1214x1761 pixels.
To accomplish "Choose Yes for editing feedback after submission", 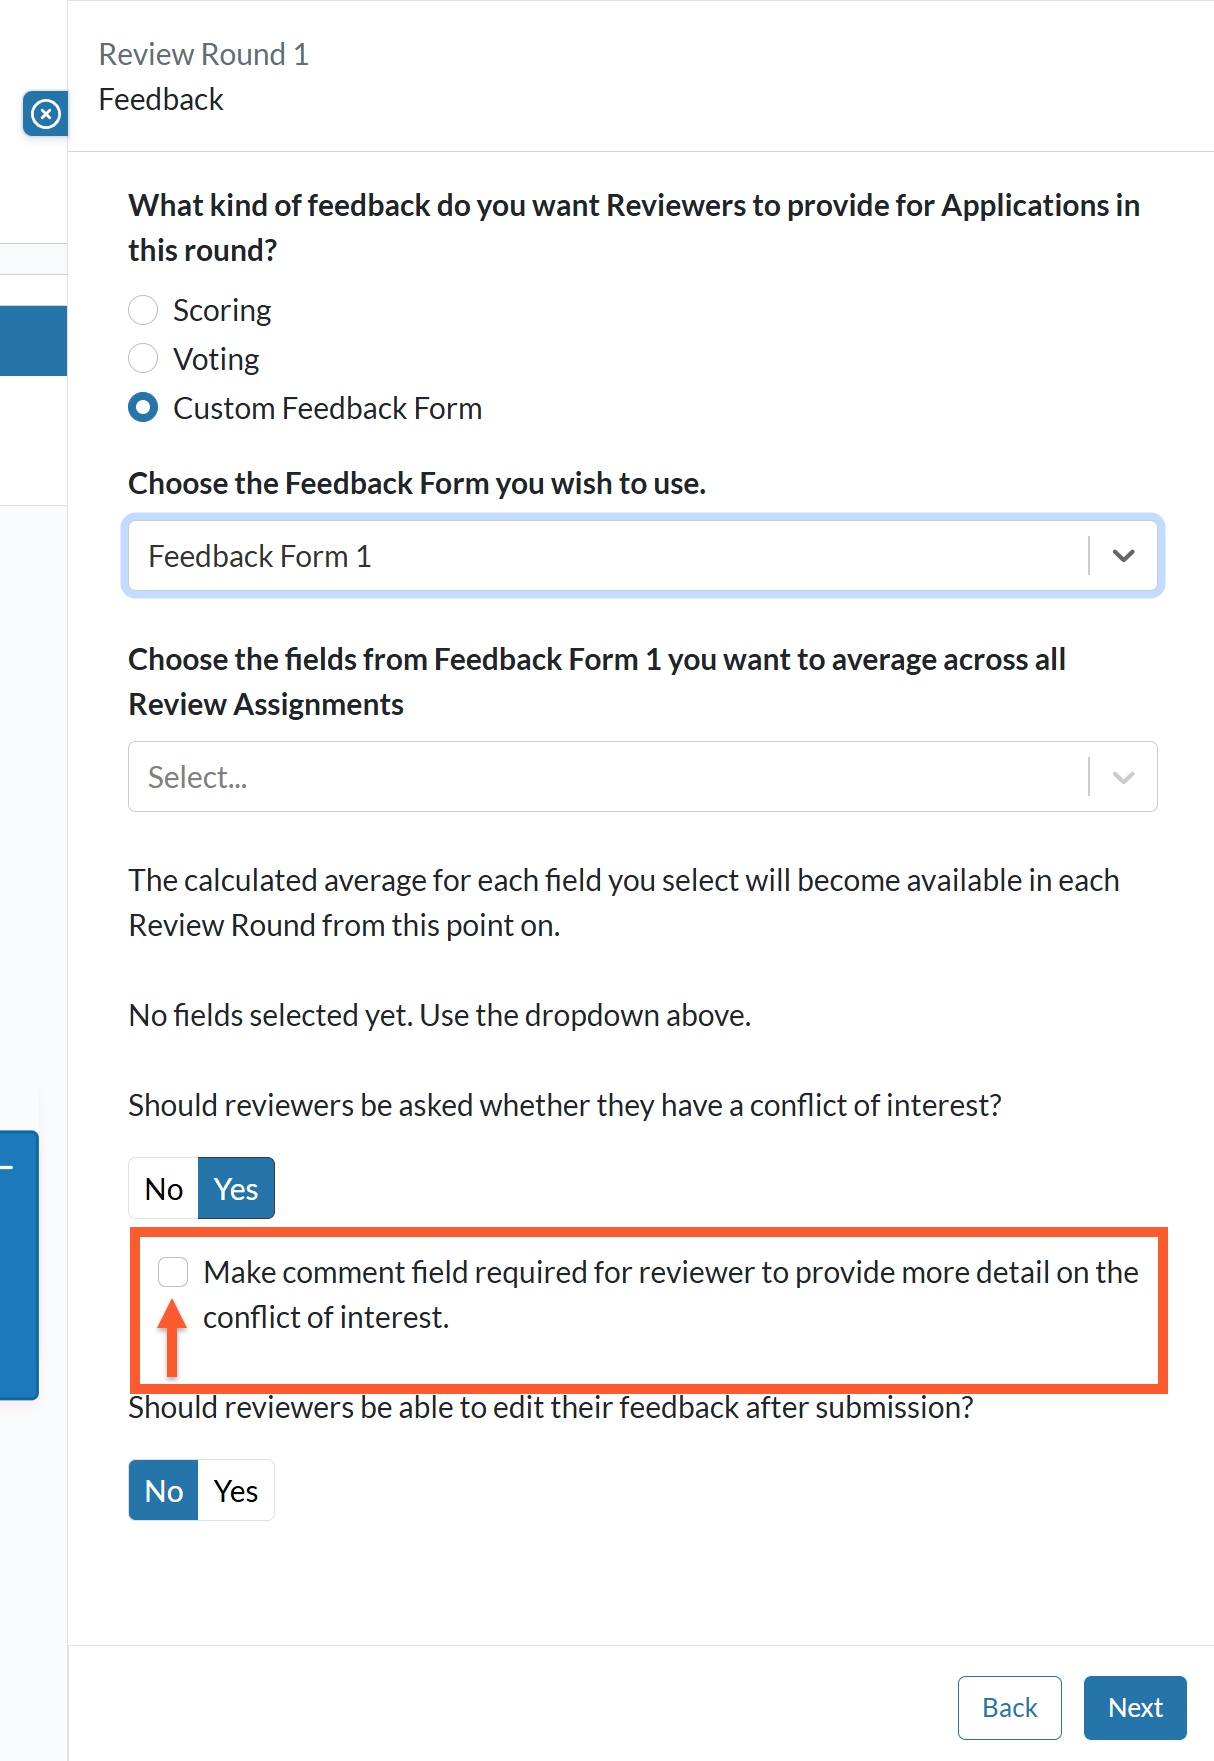I will [x=236, y=1490].
